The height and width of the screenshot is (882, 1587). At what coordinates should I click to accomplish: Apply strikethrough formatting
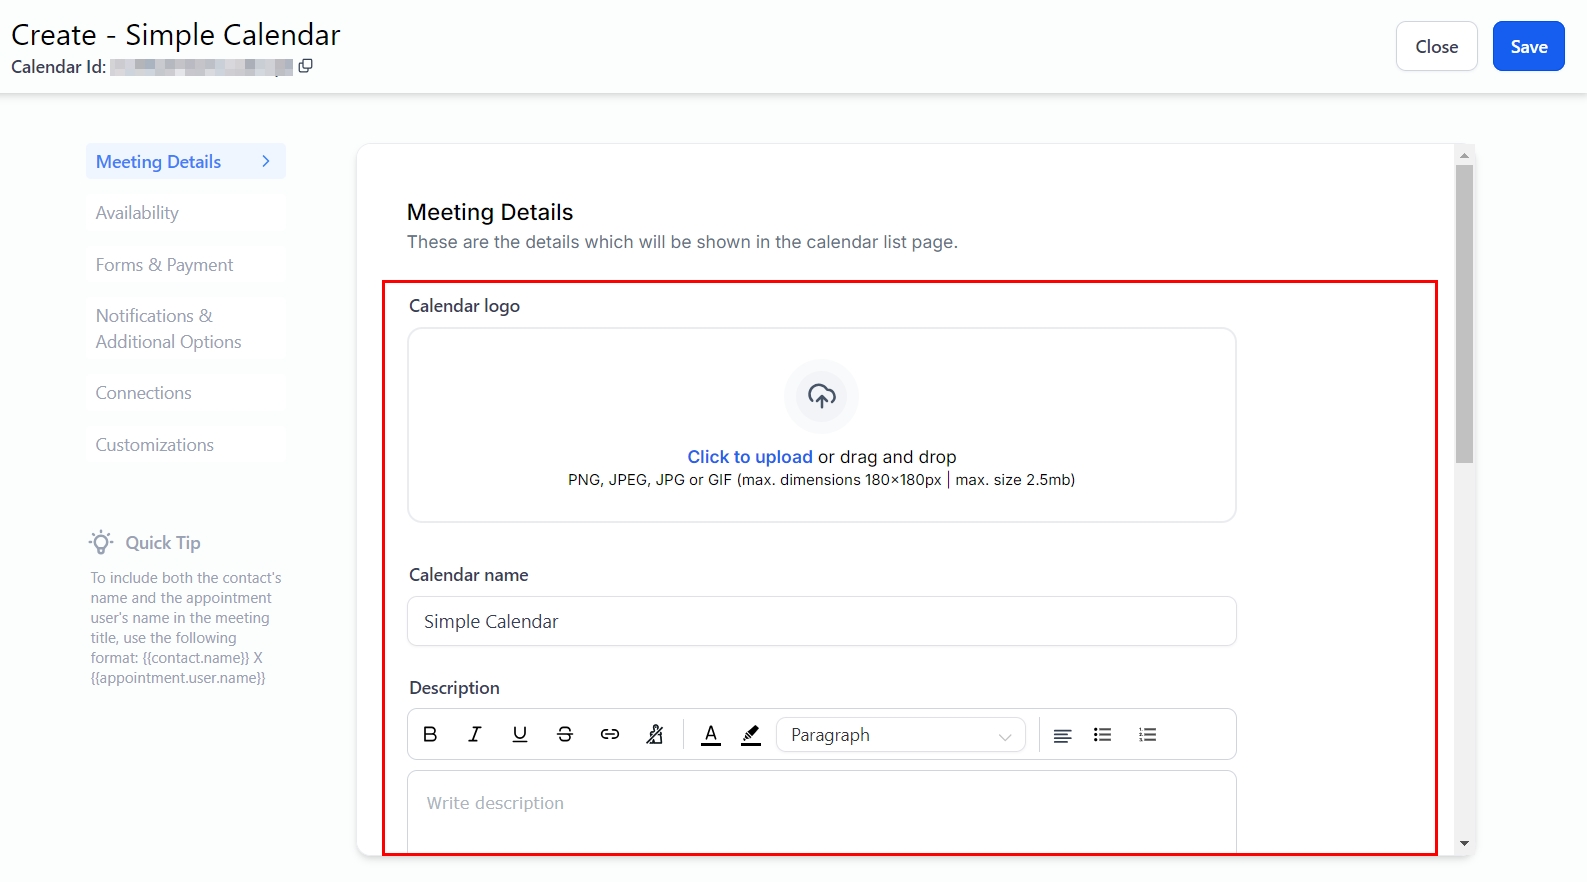565,735
